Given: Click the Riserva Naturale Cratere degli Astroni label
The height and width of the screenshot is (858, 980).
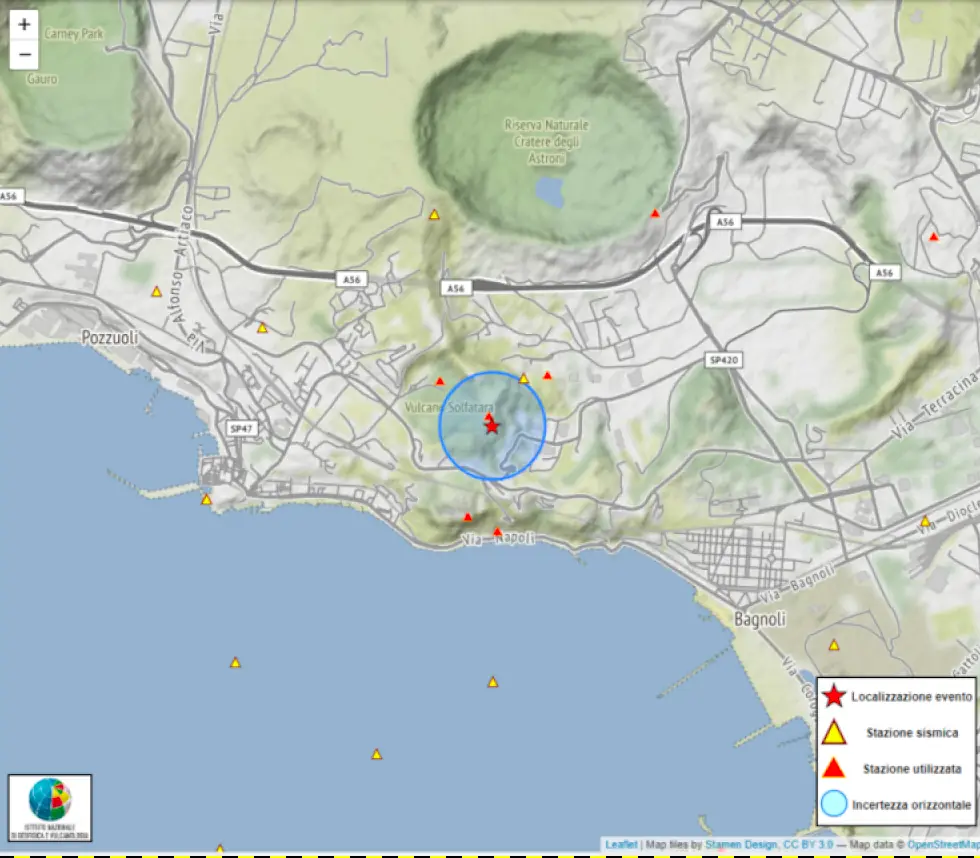Looking at the screenshot, I should point(547,142).
